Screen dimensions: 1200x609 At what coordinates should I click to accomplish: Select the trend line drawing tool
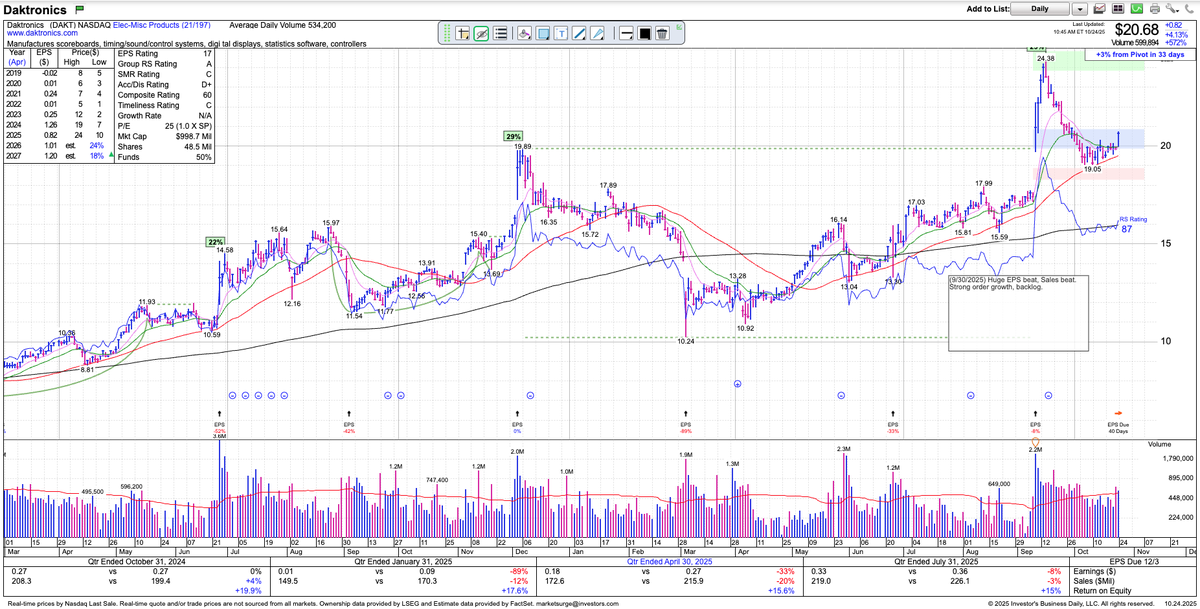pos(579,33)
